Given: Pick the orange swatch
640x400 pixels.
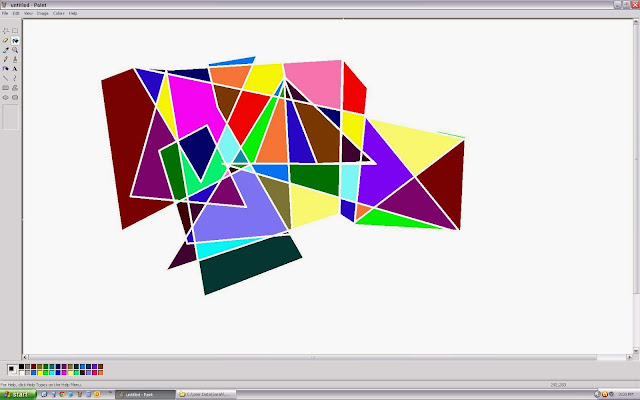Looking at the screenshot, I should click(101, 373).
